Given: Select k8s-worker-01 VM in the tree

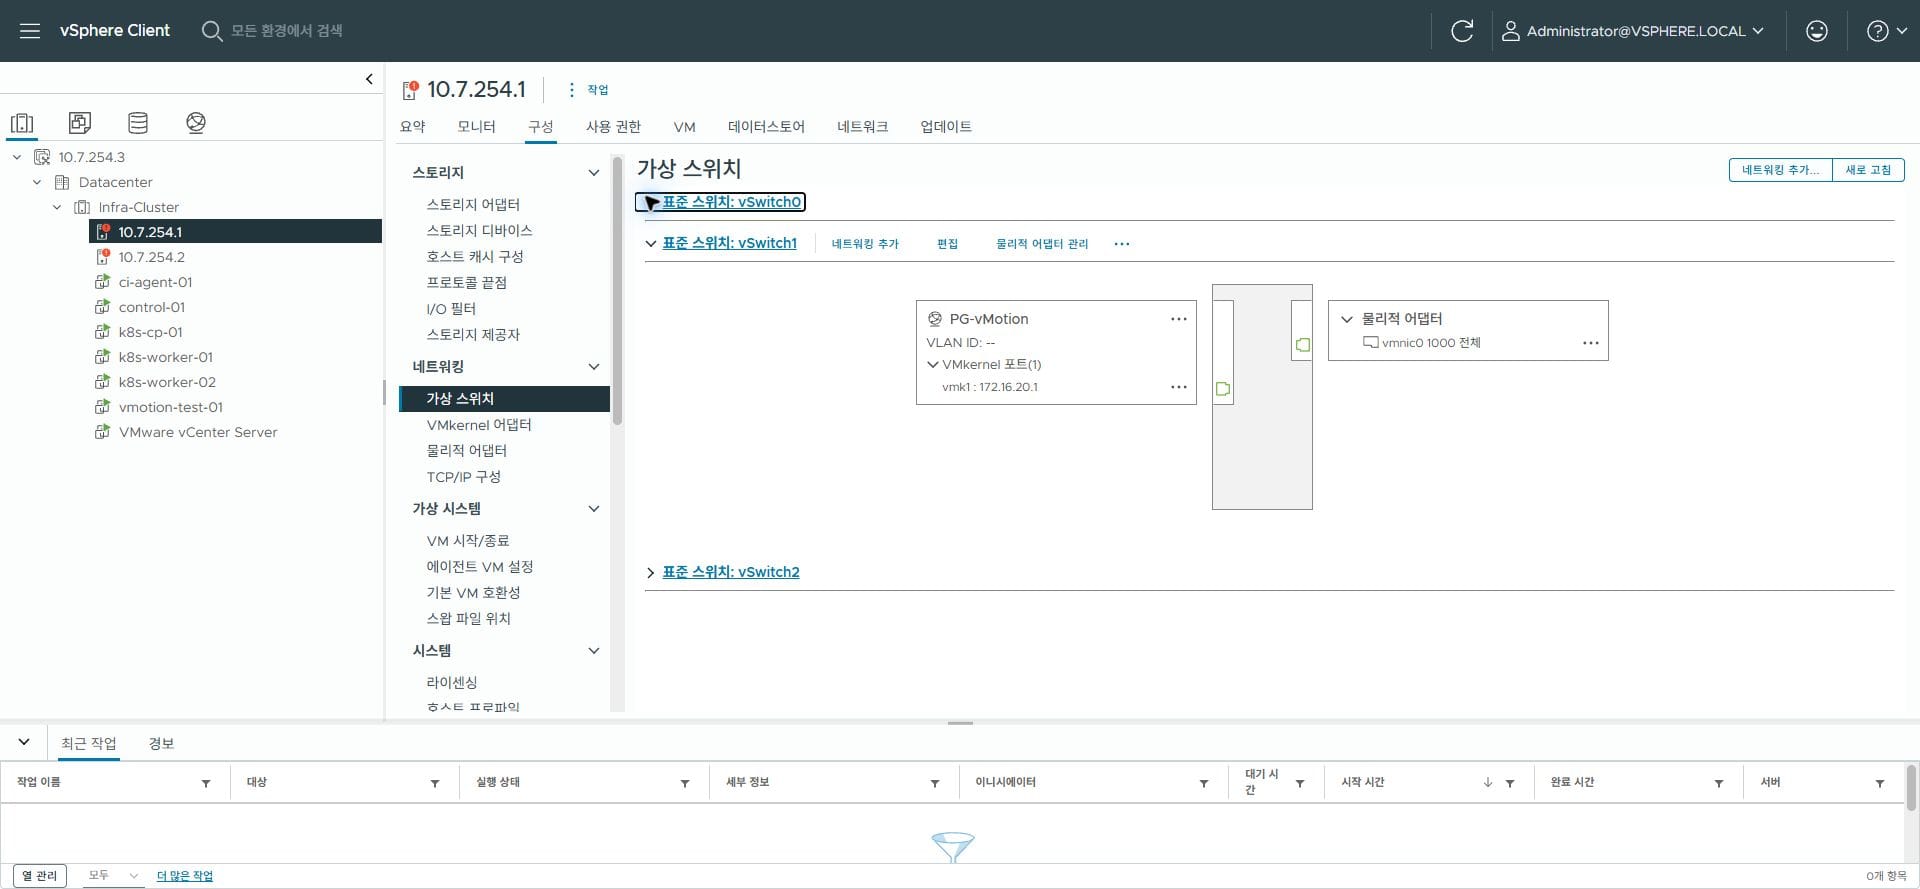Looking at the screenshot, I should [x=165, y=357].
